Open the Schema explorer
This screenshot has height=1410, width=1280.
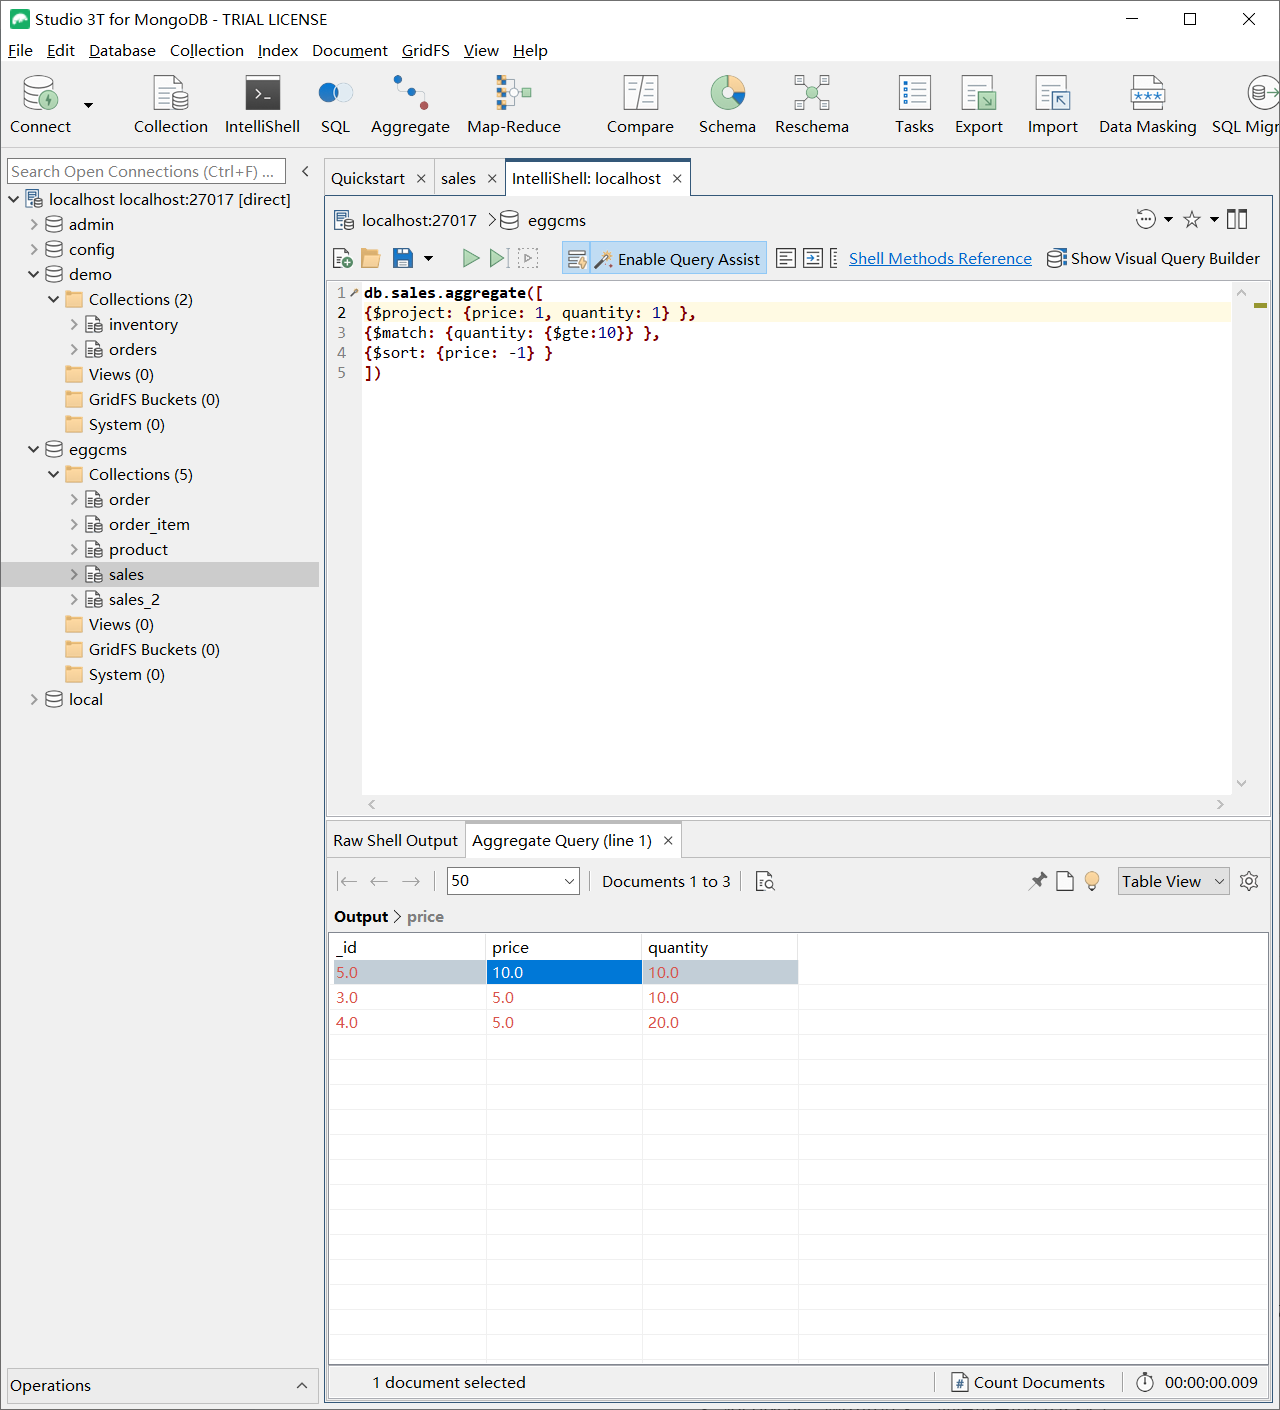click(727, 105)
